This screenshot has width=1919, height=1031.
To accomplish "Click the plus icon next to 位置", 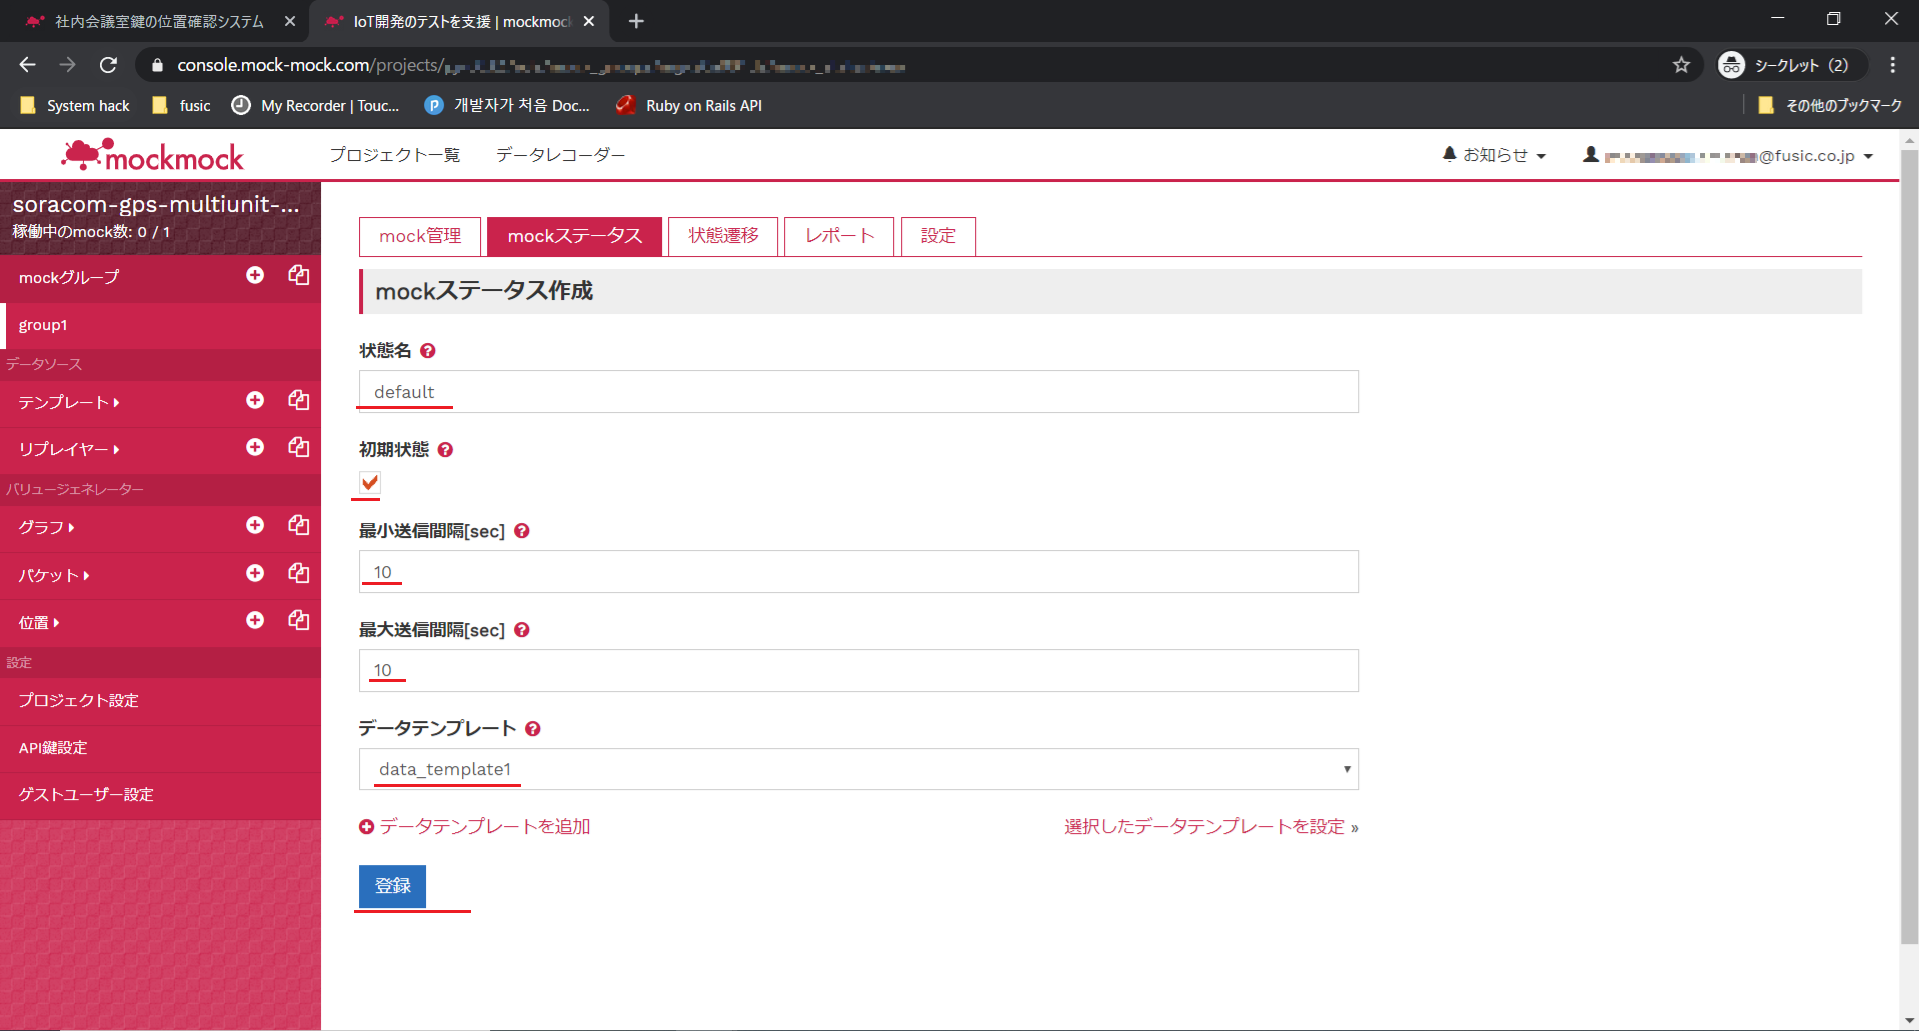I will [x=255, y=620].
